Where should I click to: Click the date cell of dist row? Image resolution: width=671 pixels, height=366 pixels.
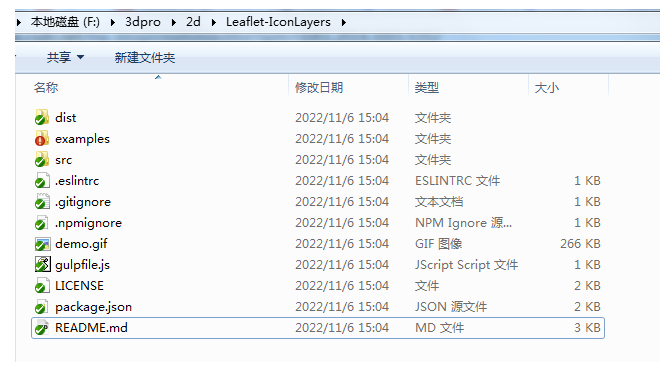pos(342,117)
